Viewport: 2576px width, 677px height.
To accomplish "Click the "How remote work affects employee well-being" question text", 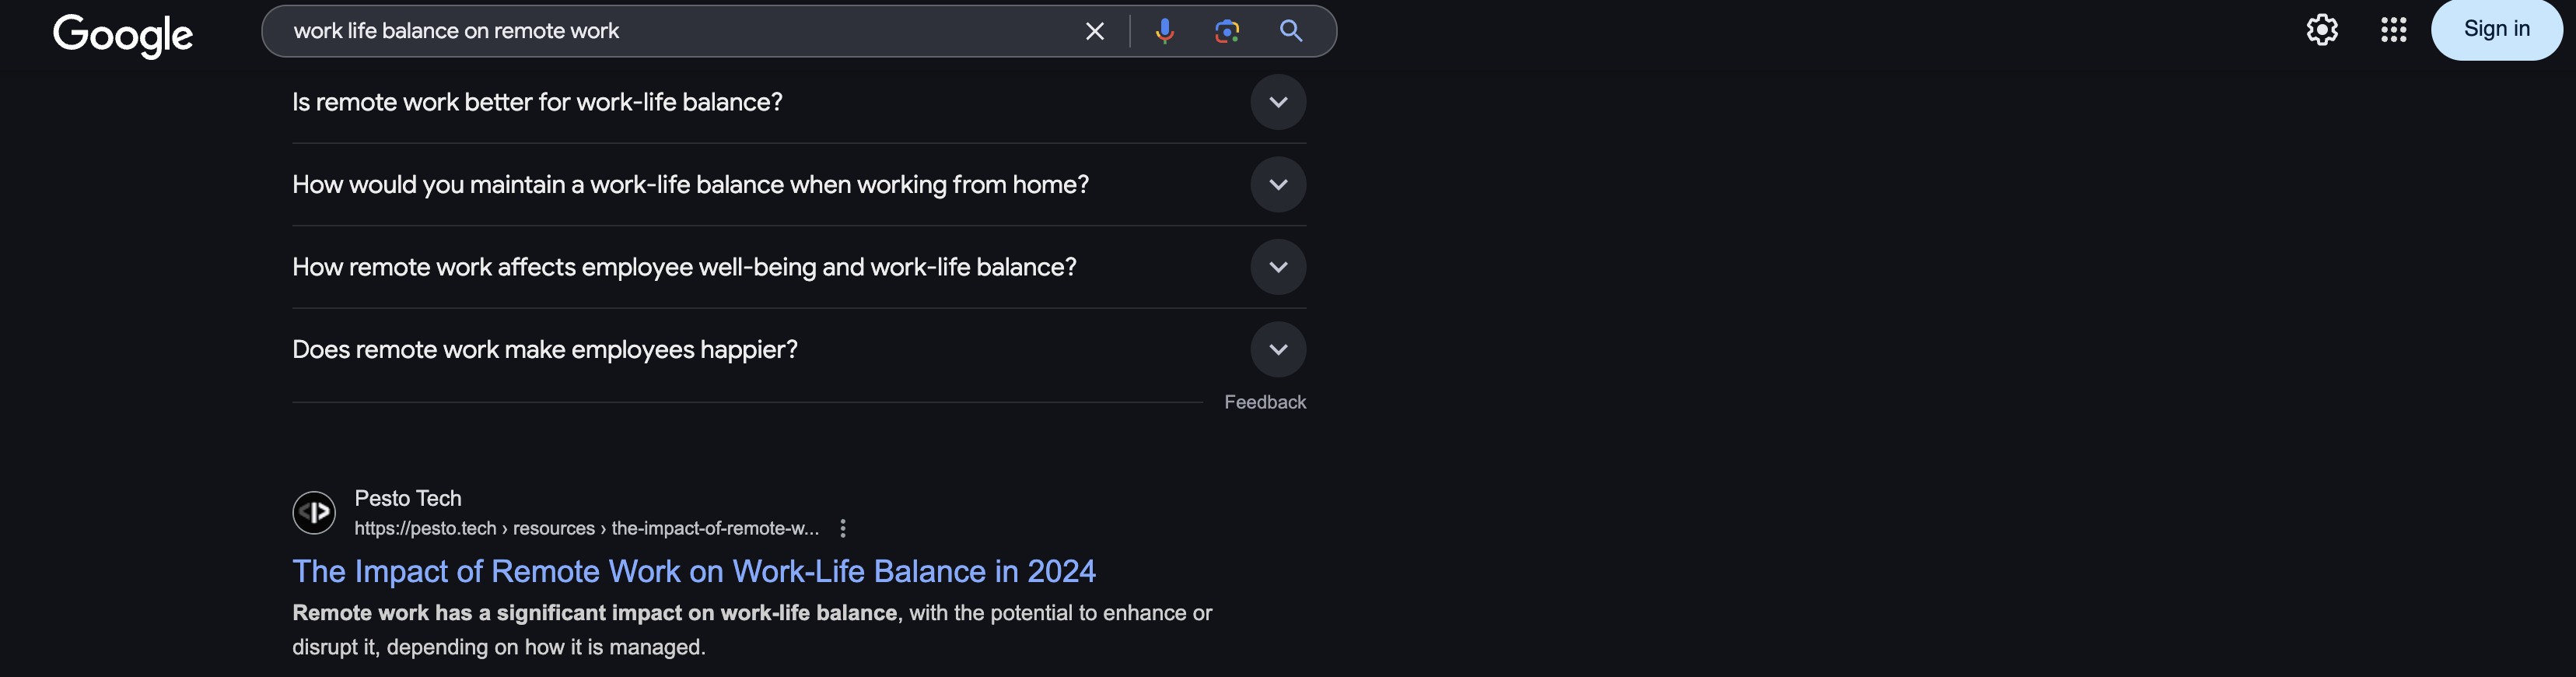I will [x=684, y=267].
